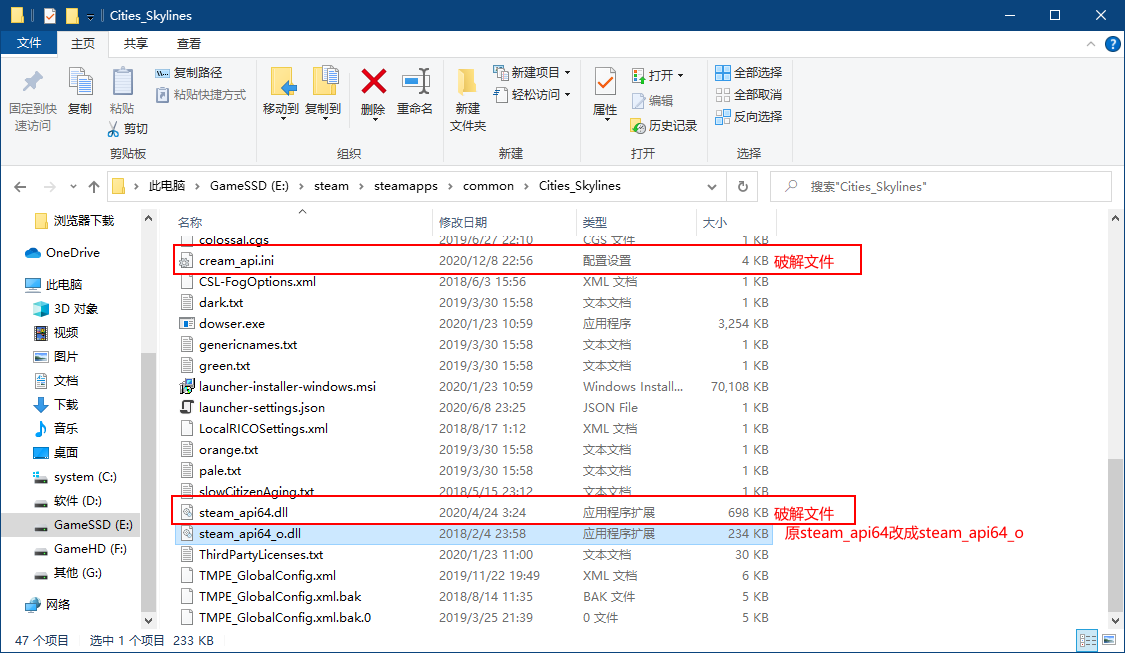This screenshot has height=653, width=1125.
Task: Select Downloads (下载) in the sidebar
Action: coord(65,405)
